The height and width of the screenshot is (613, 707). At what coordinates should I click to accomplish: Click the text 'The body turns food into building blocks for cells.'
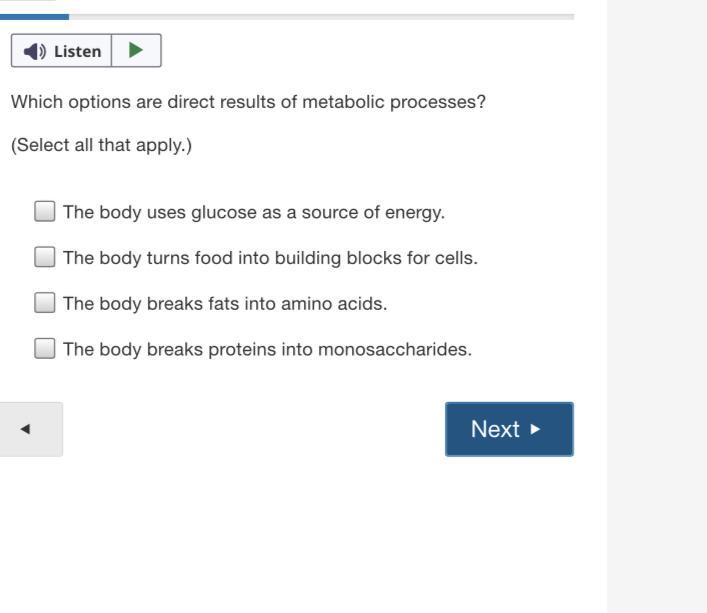pyautogui.click(x=270, y=258)
